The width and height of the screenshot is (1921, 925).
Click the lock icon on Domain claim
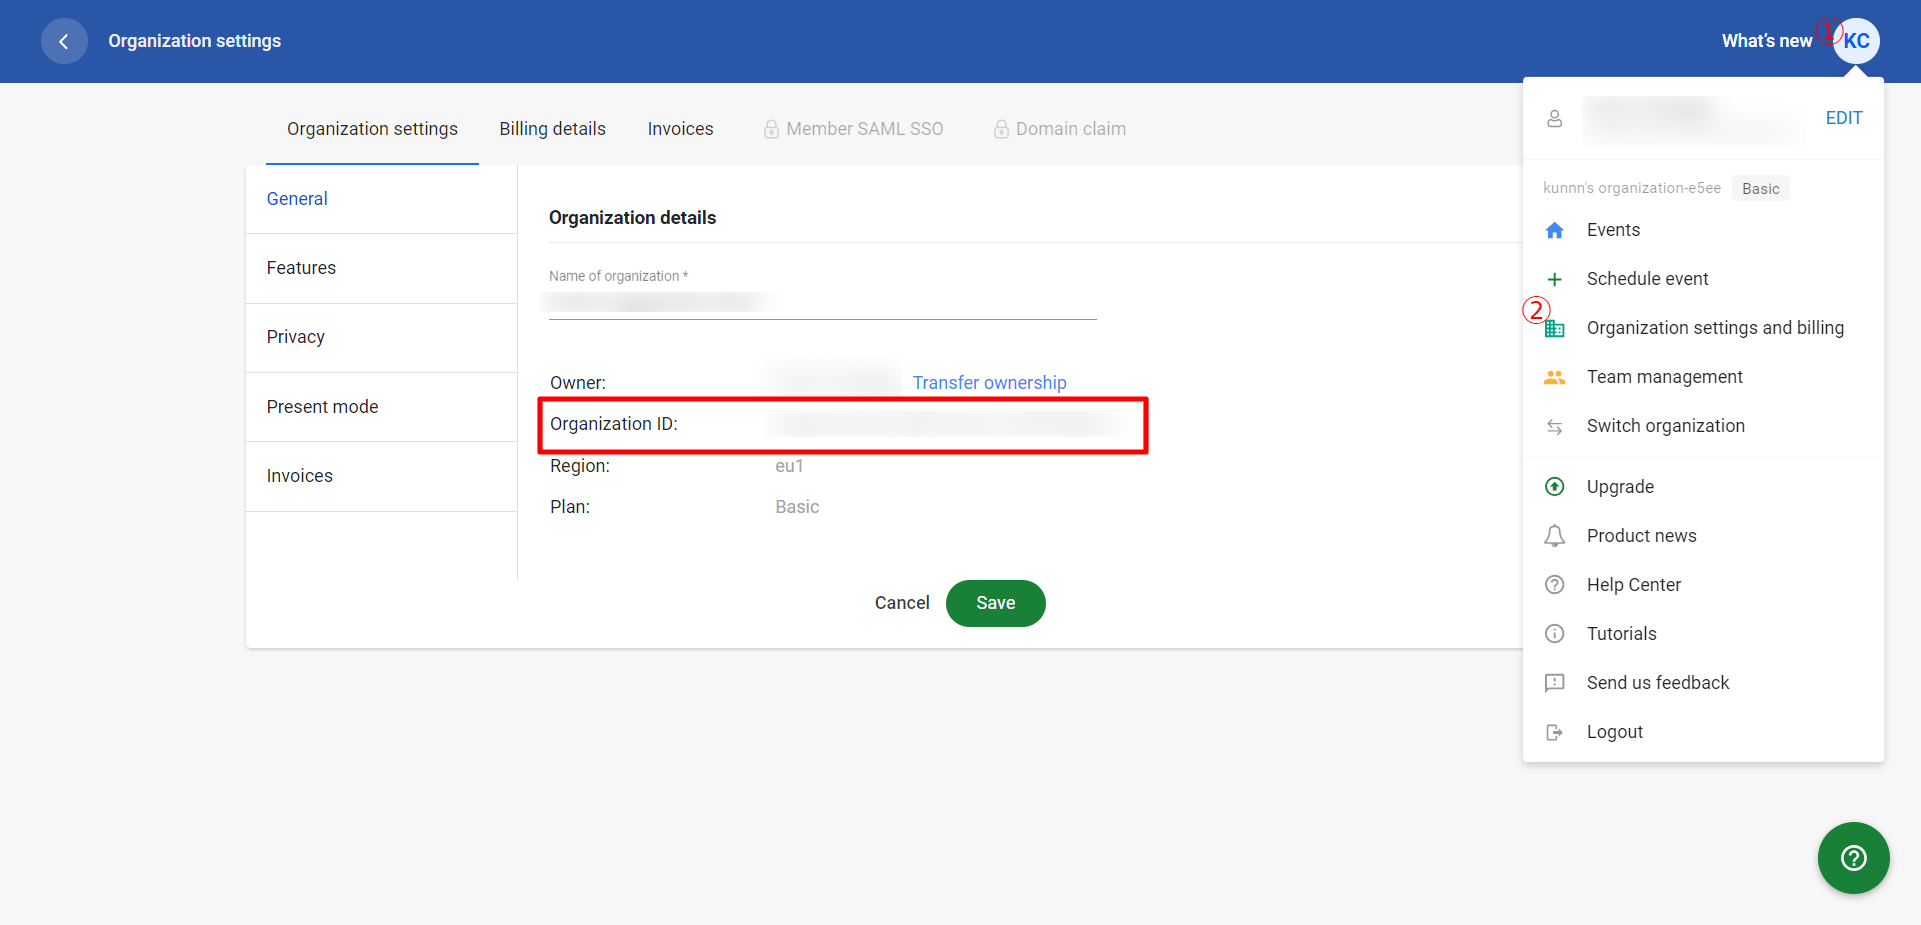tap(1001, 129)
